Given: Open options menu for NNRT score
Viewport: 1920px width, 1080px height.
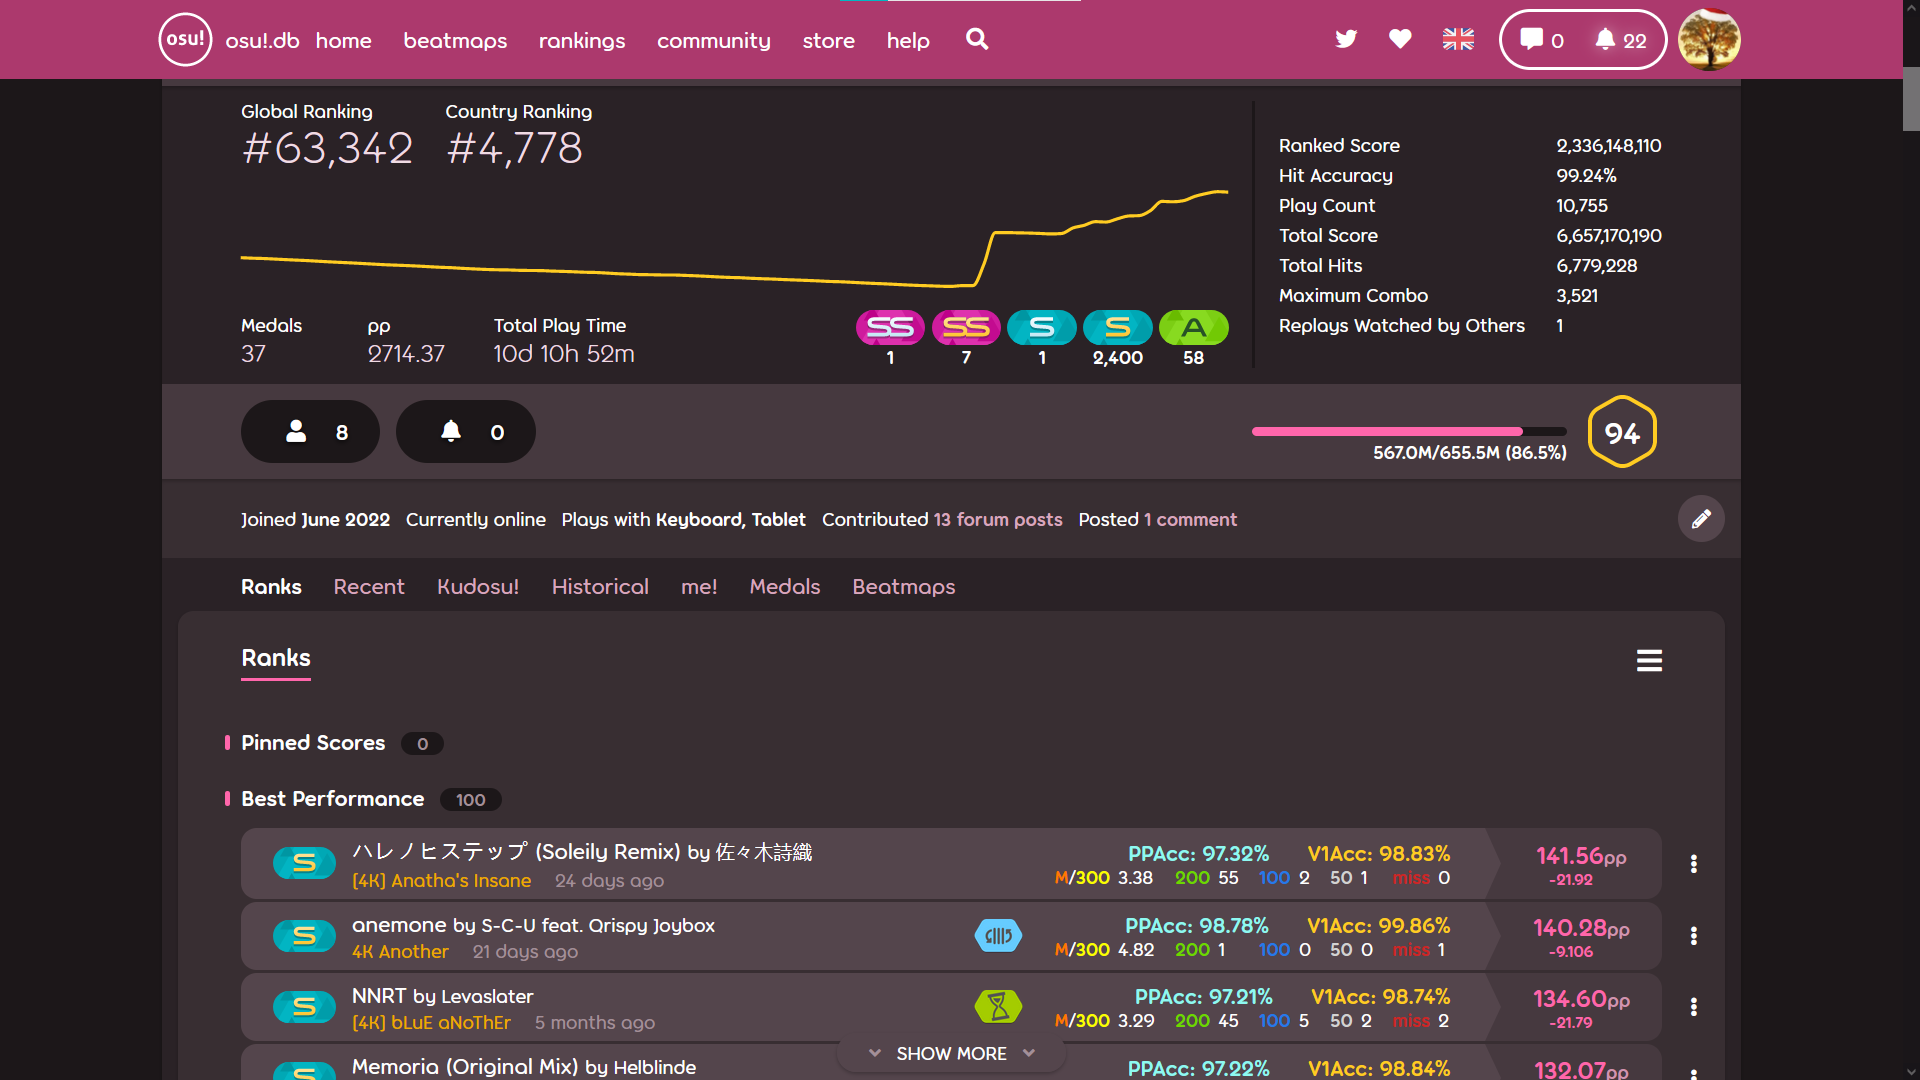Looking at the screenshot, I should 1693,1007.
